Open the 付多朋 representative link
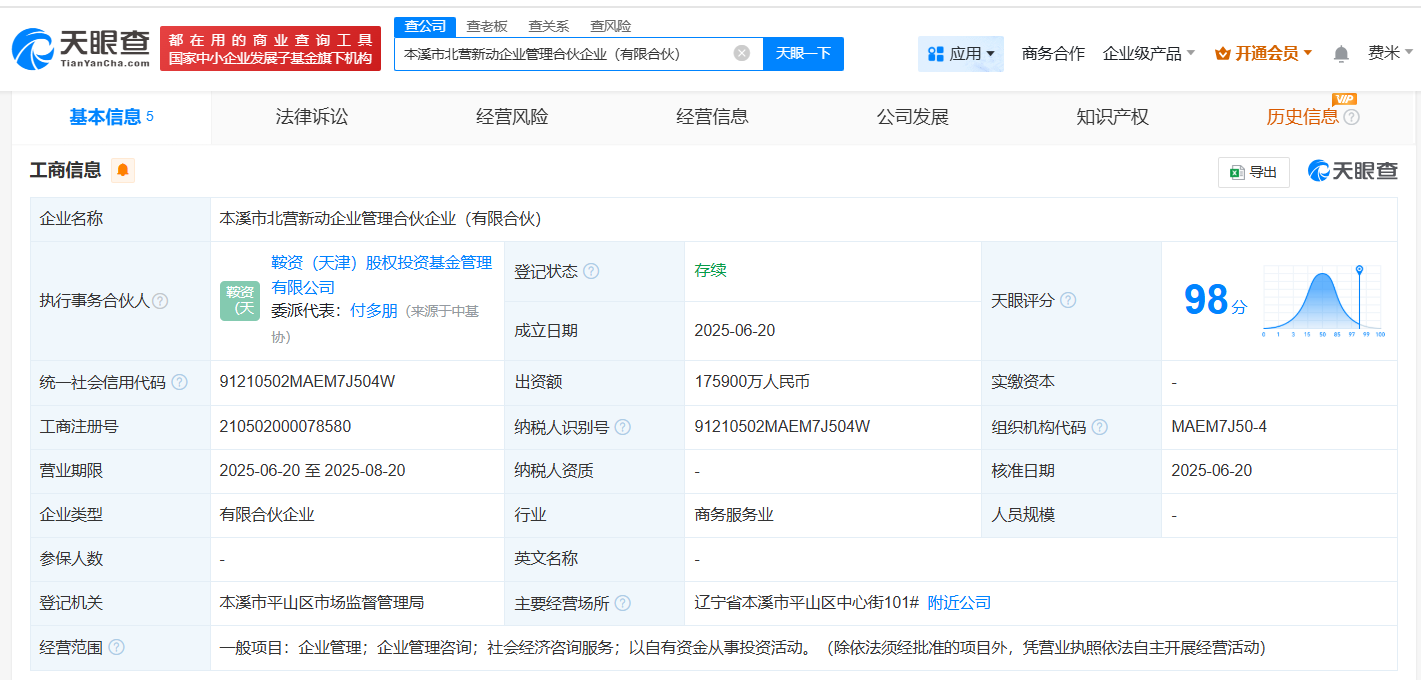This screenshot has height=680, width=1421. 374,311
